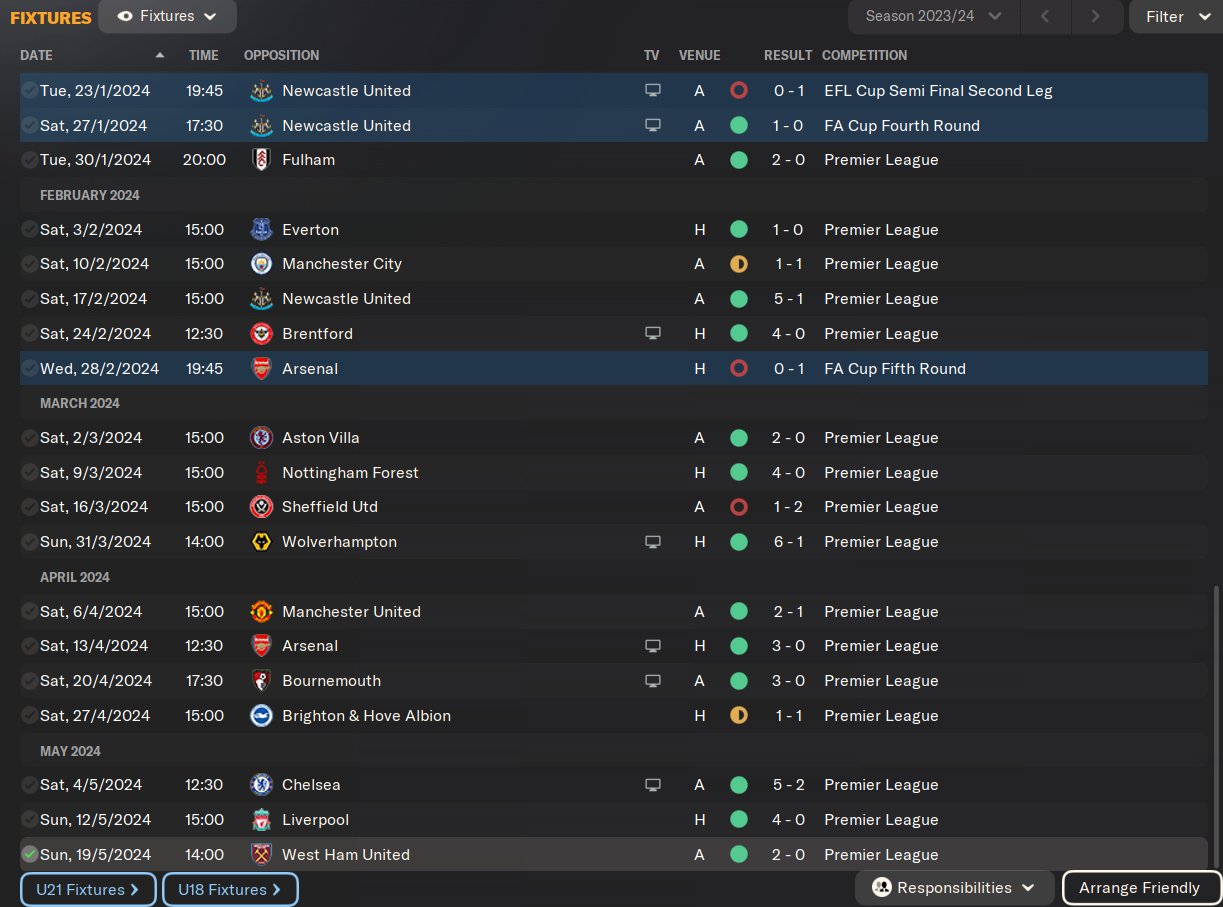Open the Fixtures view dropdown
This screenshot has width=1223, height=907.
point(167,16)
